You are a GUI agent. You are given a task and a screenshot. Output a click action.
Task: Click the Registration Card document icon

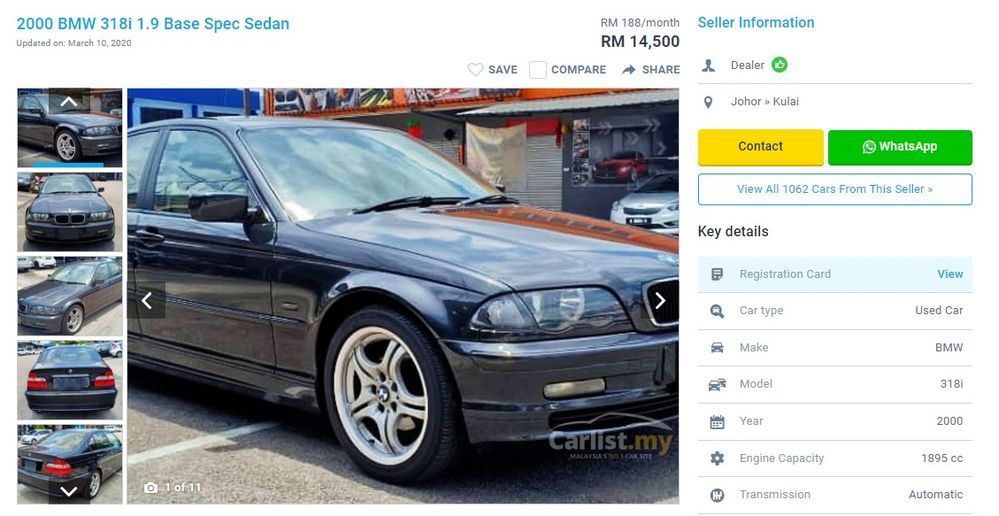[717, 274]
